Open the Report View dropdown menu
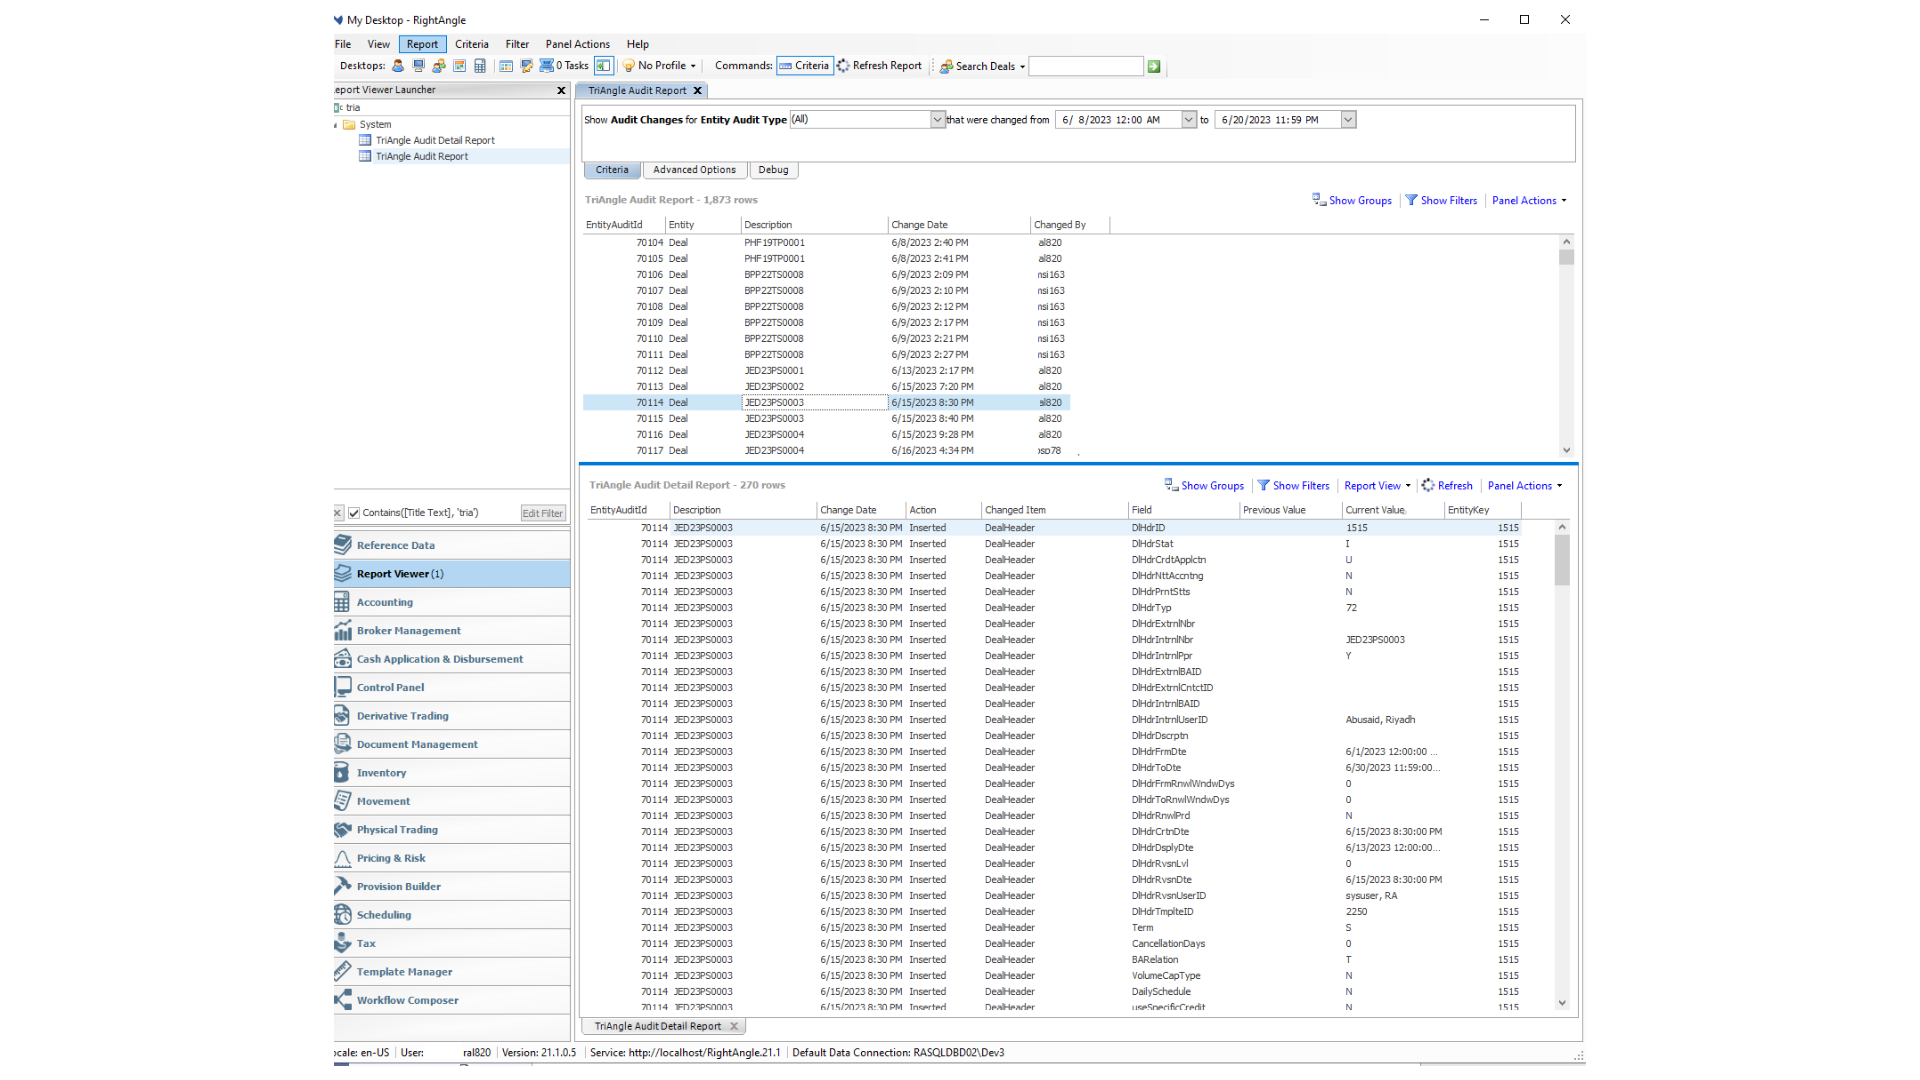 click(1377, 486)
